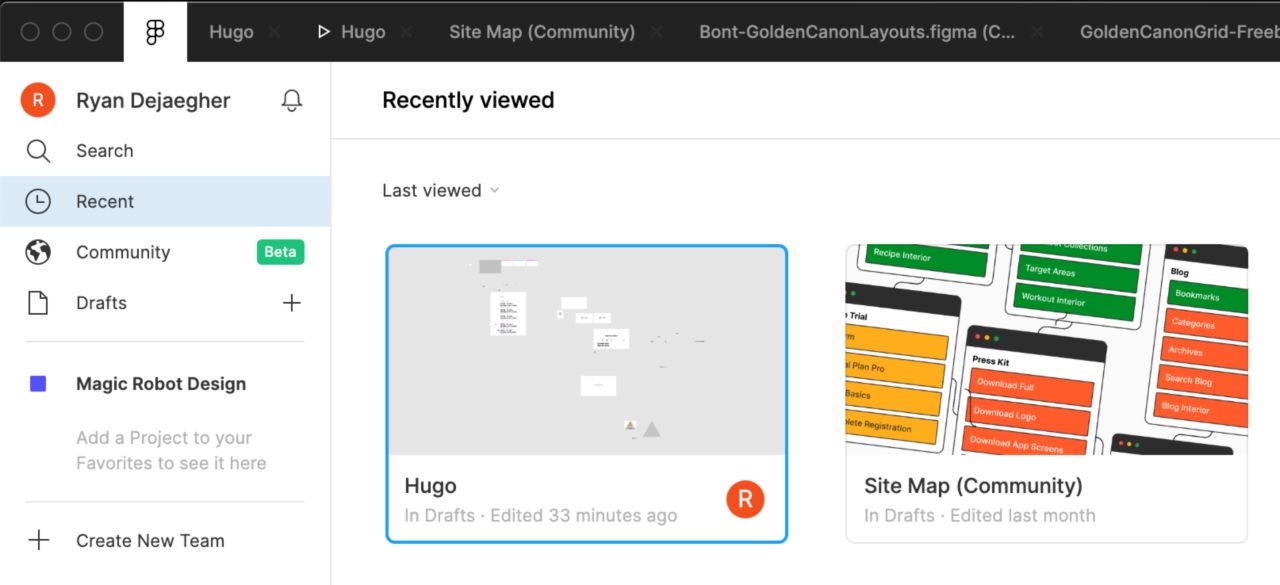The height and width of the screenshot is (585, 1280).
Task: Select Create New Team
Action: (150, 541)
